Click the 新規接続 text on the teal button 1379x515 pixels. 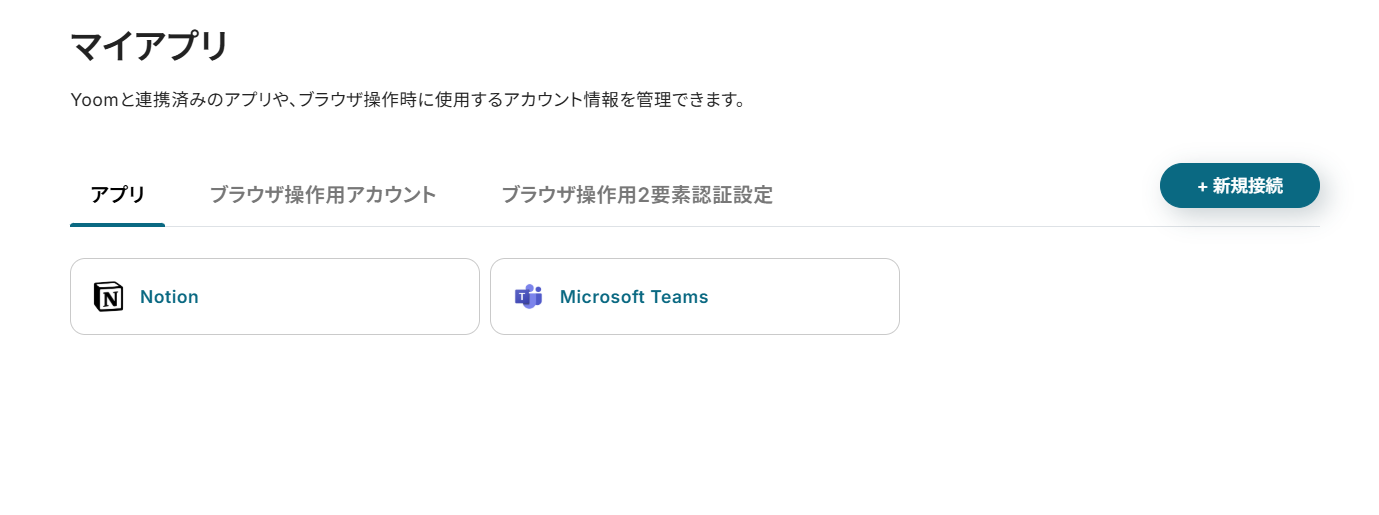point(1247,186)
